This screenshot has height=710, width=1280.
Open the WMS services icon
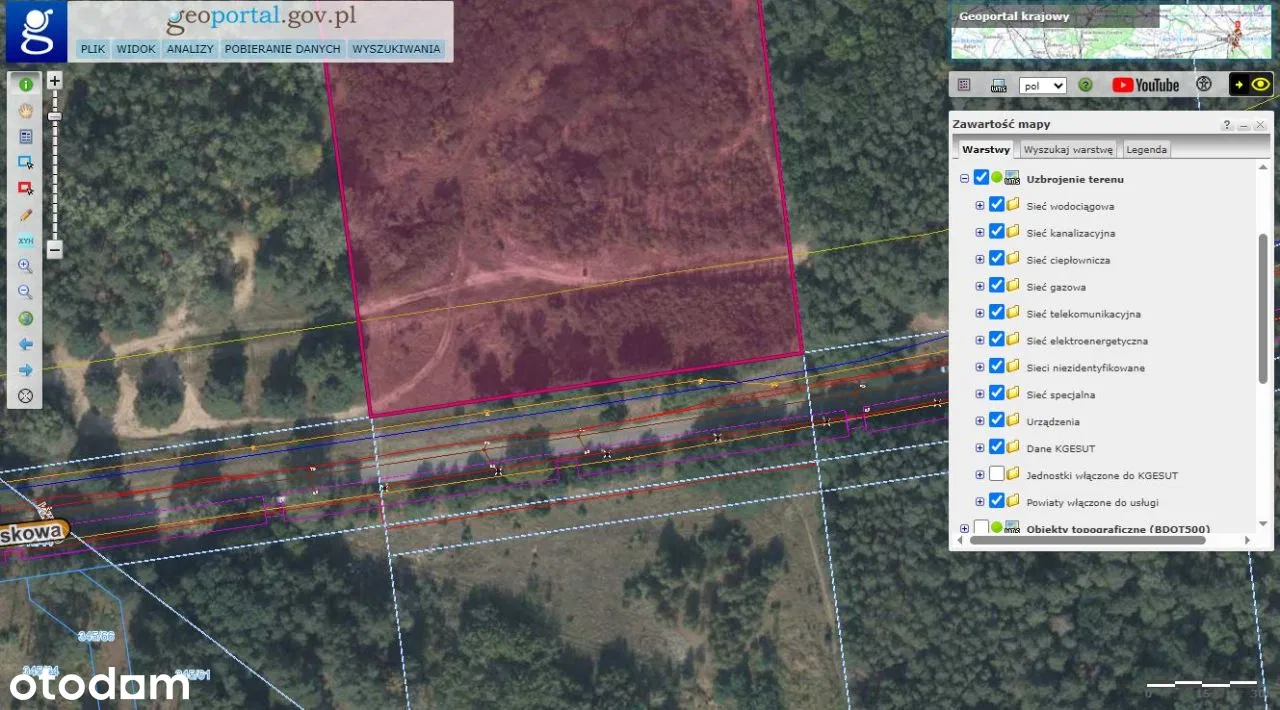point(998,86)
